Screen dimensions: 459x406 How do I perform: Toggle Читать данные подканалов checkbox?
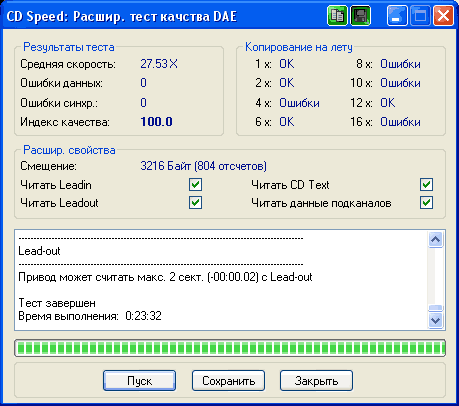pyautogui.click(x=426, y=203)
